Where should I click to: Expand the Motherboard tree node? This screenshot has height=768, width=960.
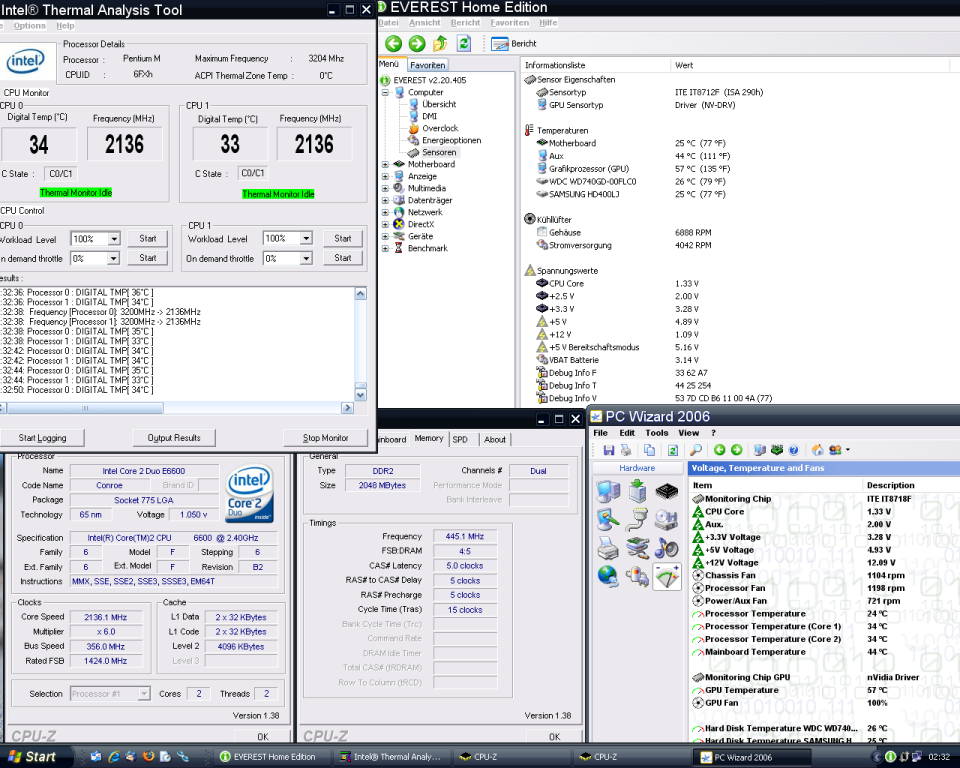click(386, 164)
